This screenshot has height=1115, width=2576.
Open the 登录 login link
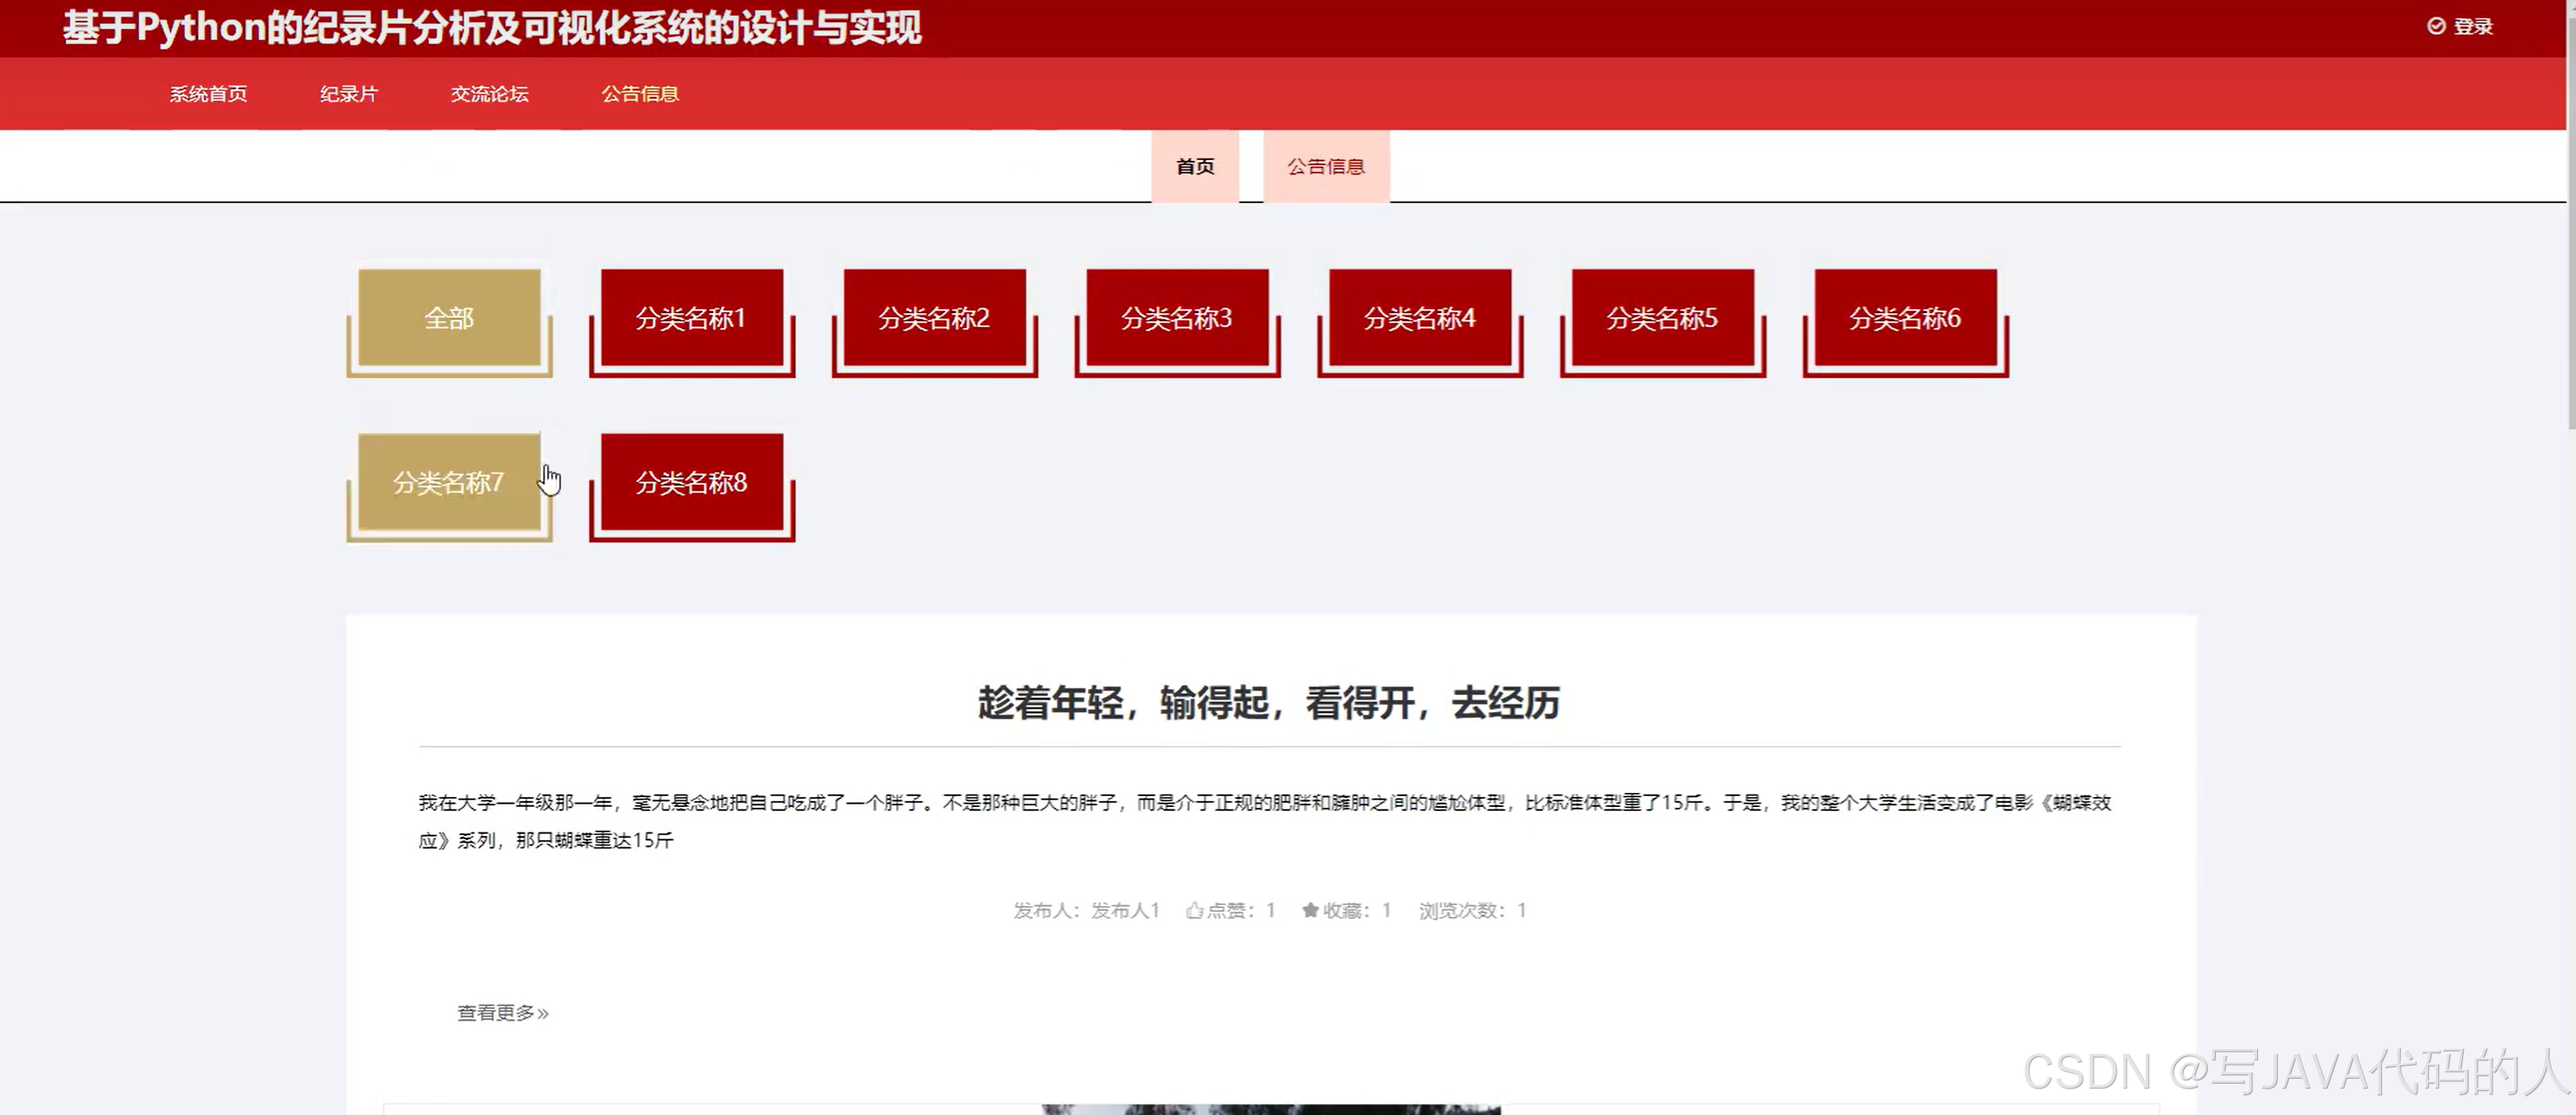(2473, 27)
